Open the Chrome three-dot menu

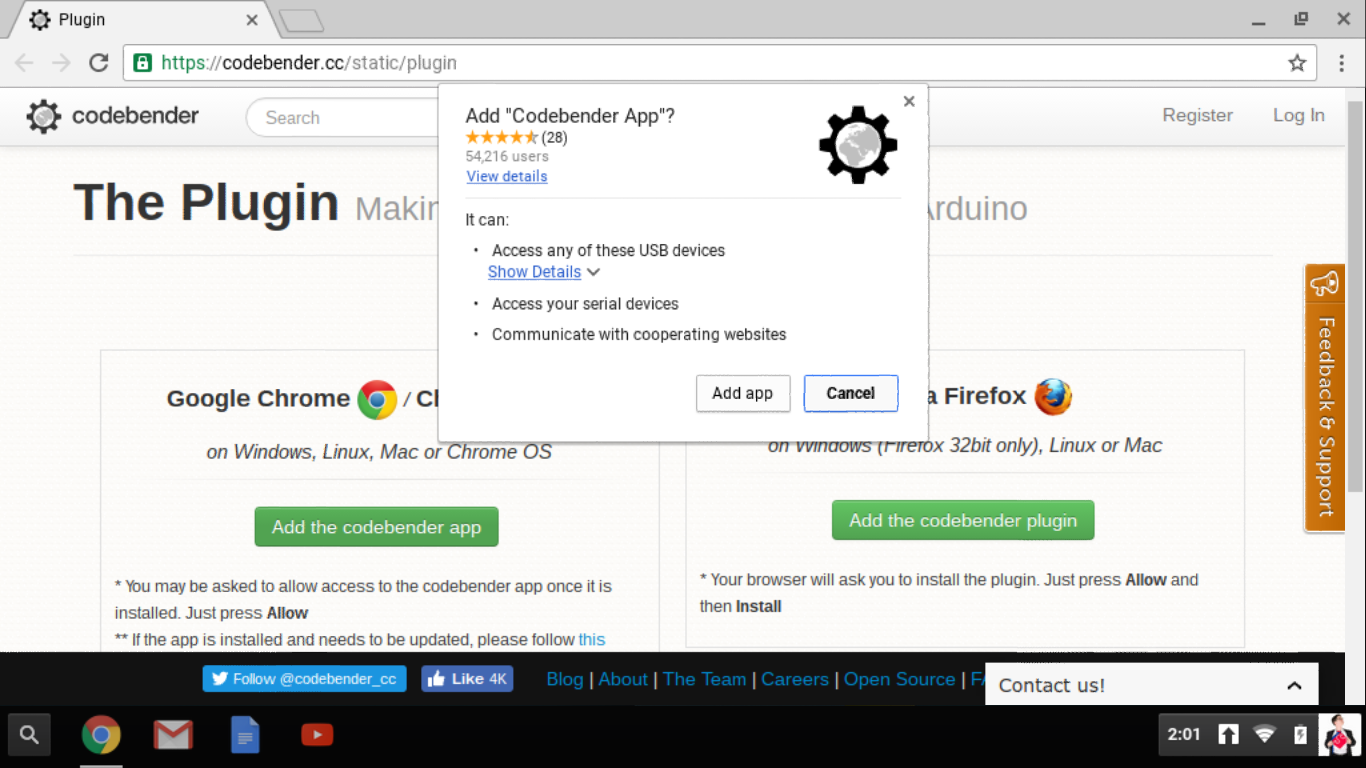pyautogui.click(x=1342, y=63)
